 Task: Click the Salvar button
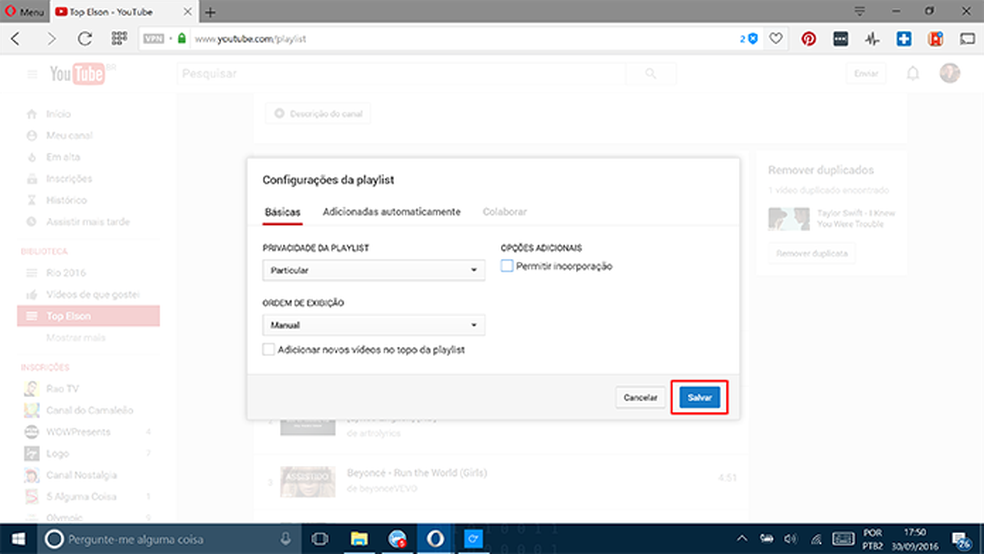point(700,398)
